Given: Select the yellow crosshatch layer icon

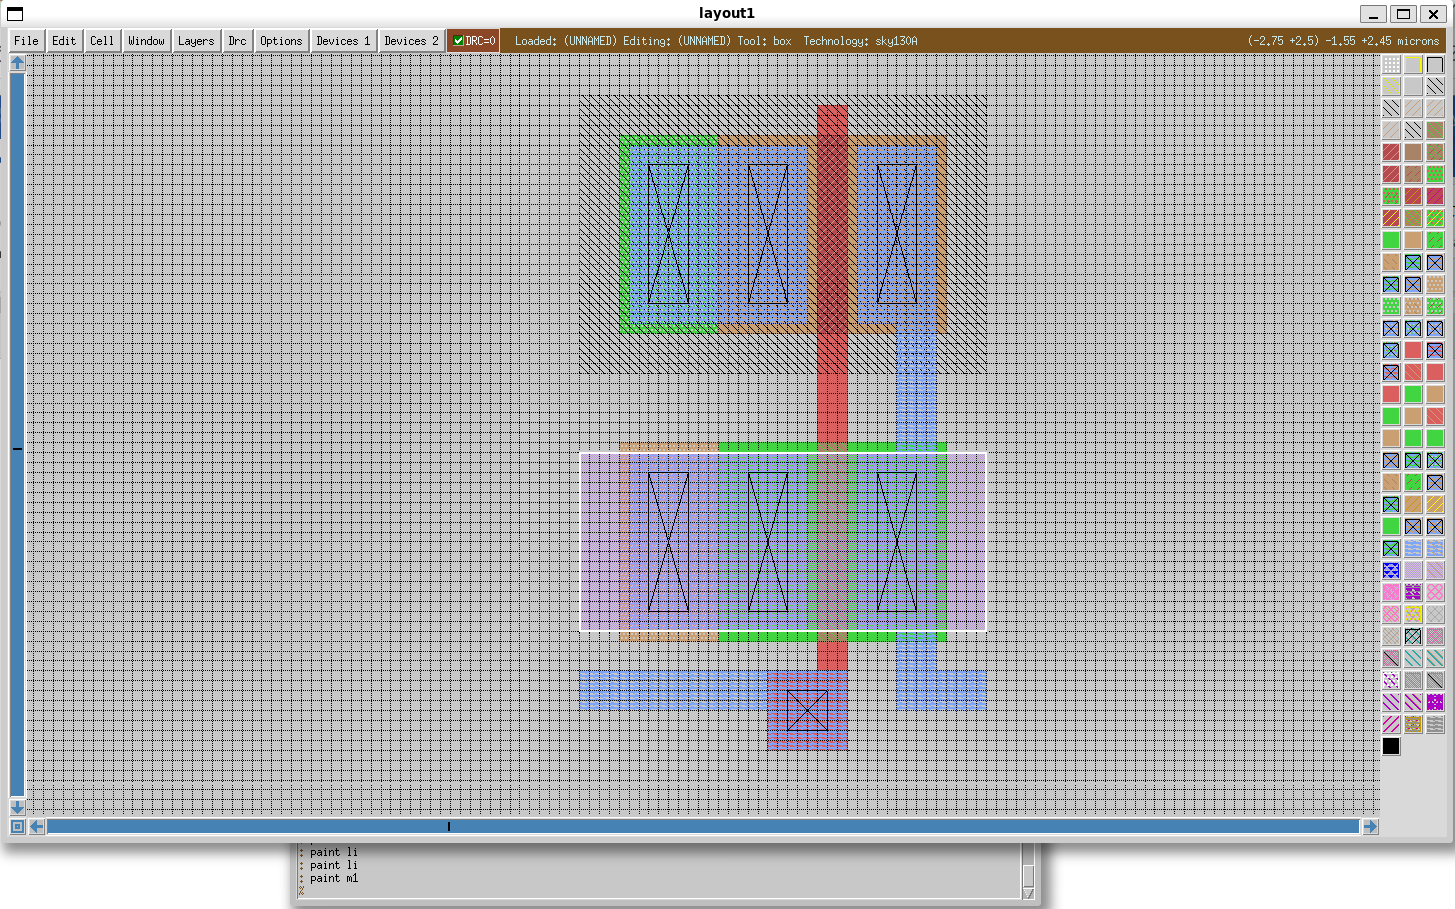Looking at the screenshot, I should [x=1413, y=614].
